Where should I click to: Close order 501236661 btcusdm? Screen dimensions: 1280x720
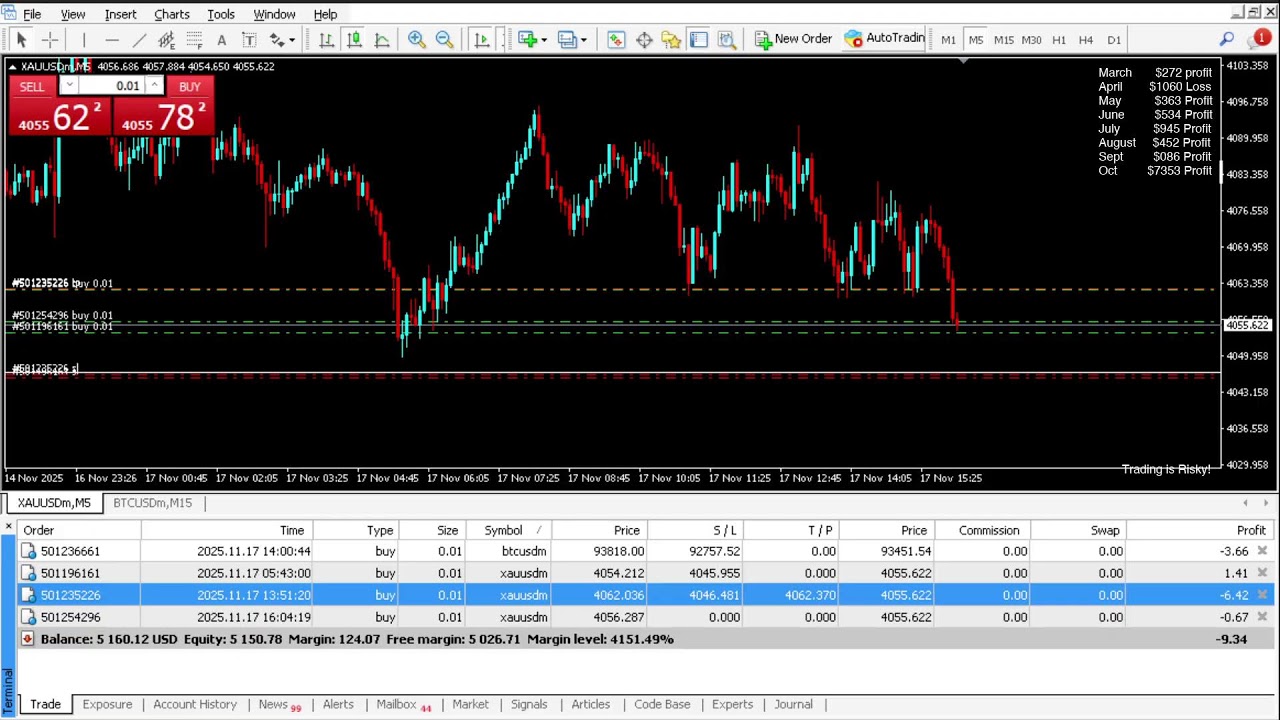(1262, 551)
